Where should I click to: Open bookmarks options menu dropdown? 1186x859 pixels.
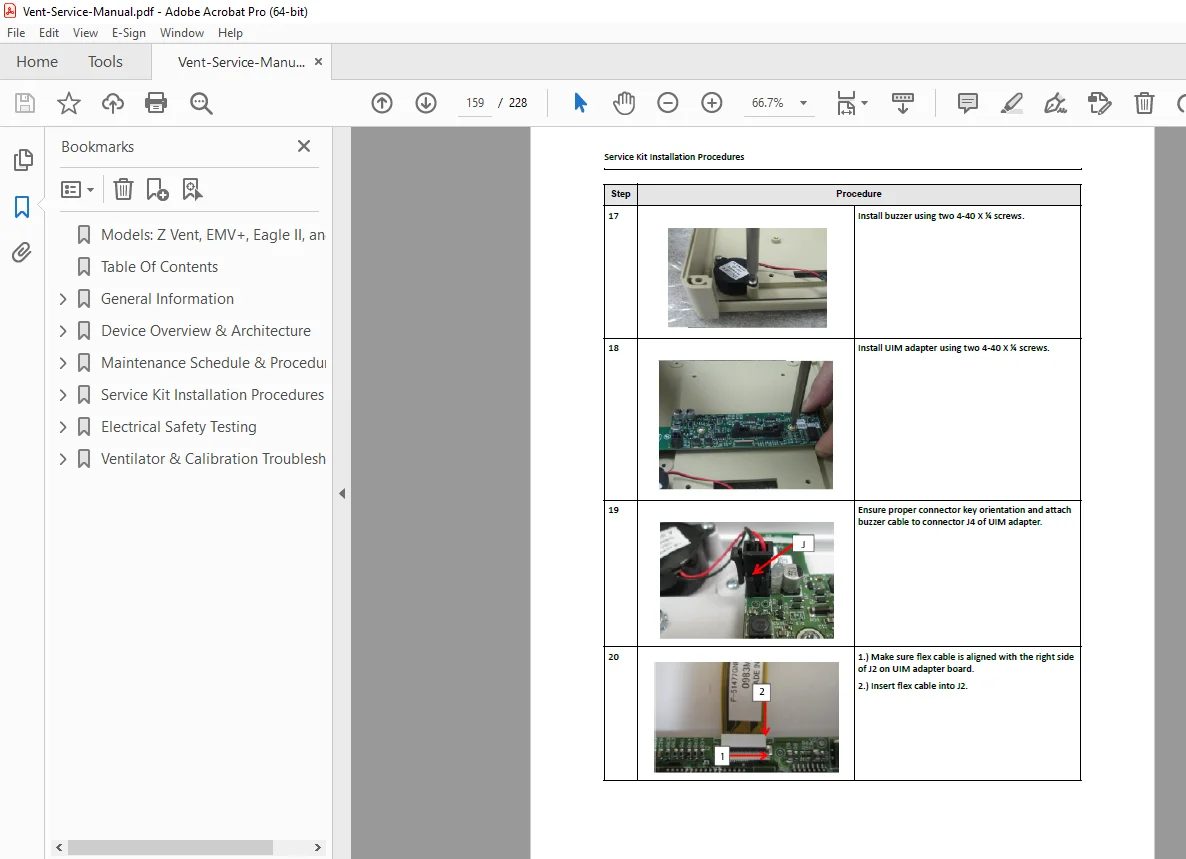pyautogui.click(x=77, y=189)
